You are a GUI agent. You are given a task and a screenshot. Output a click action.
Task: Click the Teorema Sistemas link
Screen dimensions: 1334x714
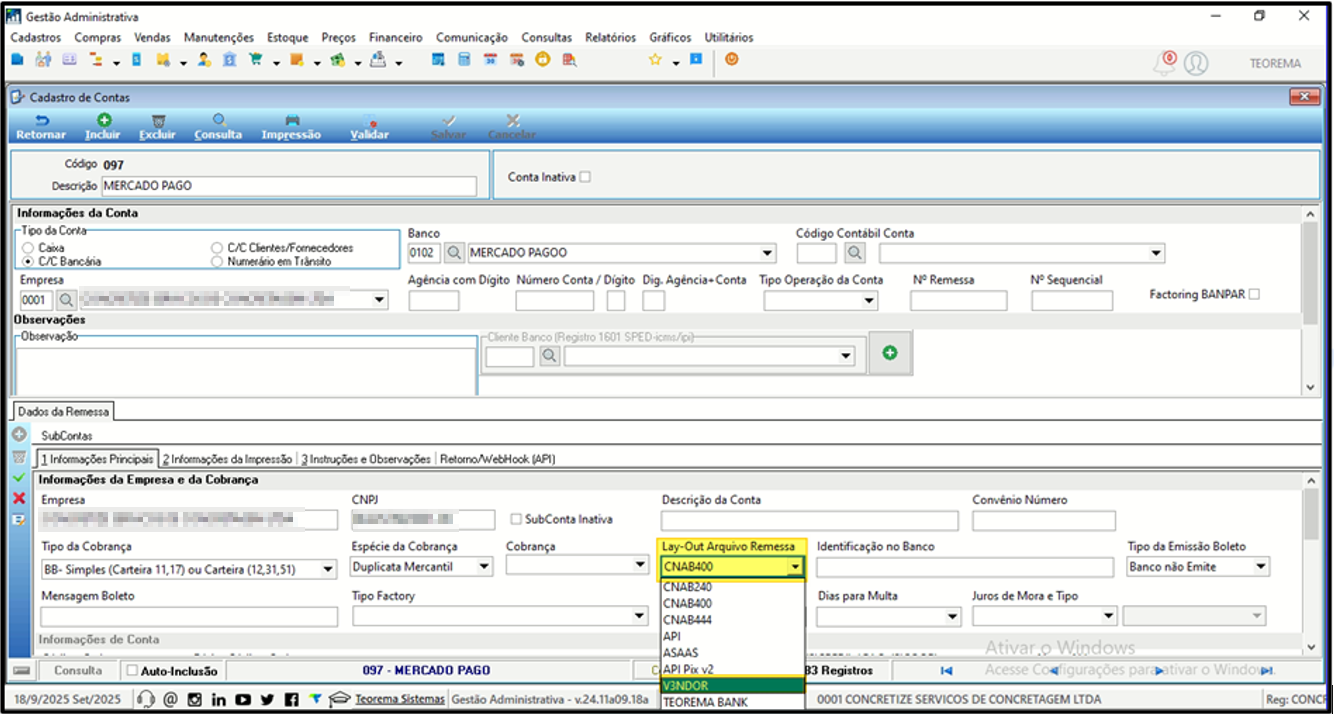400,699
